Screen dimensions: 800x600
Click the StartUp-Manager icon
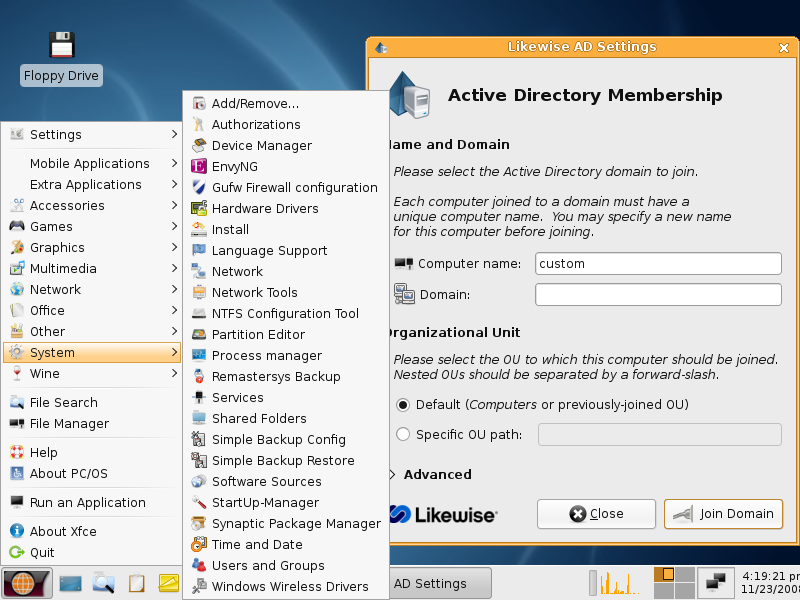point(199,502)
